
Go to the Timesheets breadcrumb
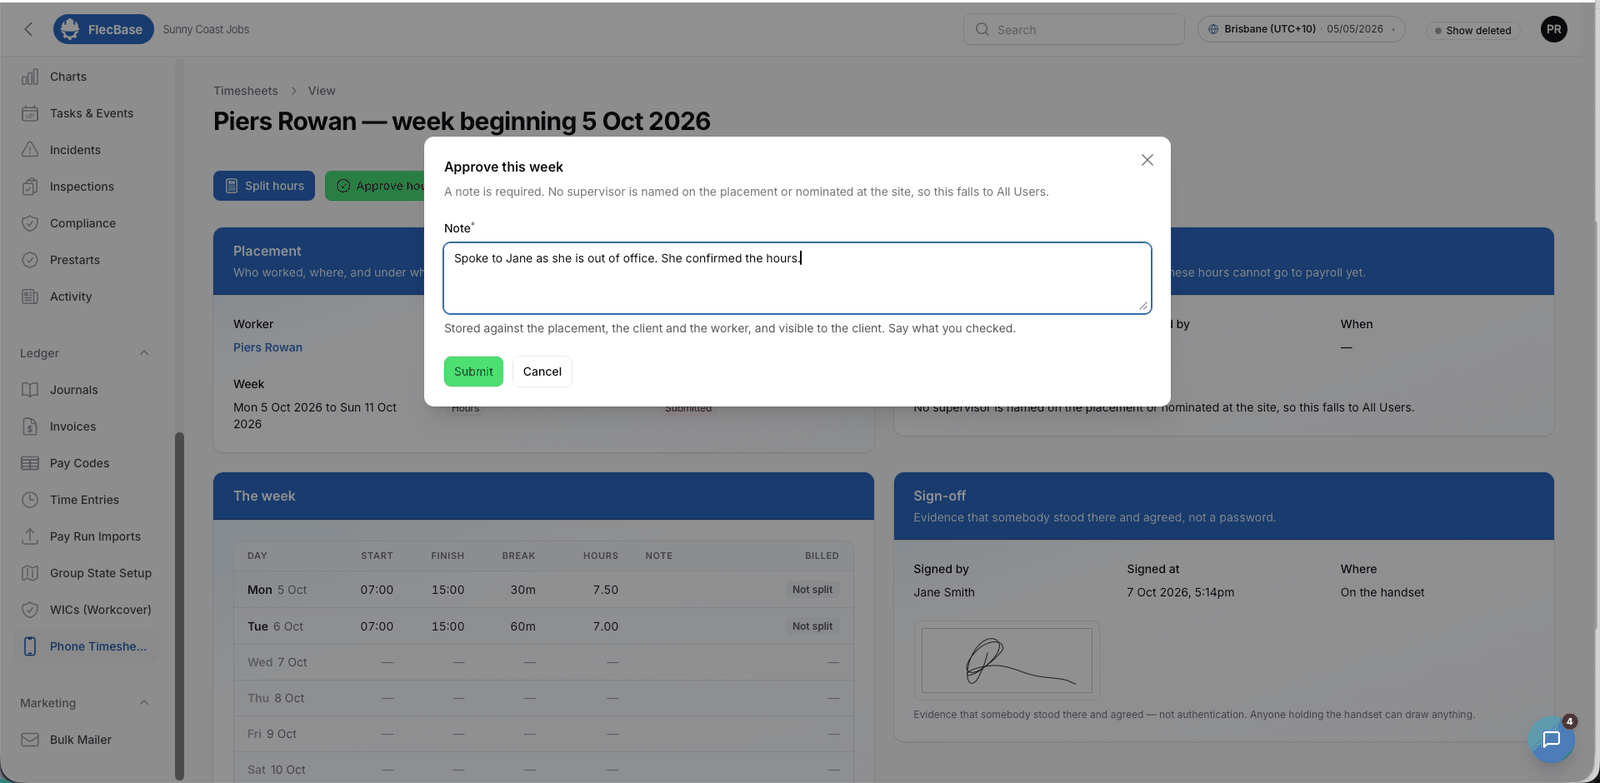tap(246, 91)
